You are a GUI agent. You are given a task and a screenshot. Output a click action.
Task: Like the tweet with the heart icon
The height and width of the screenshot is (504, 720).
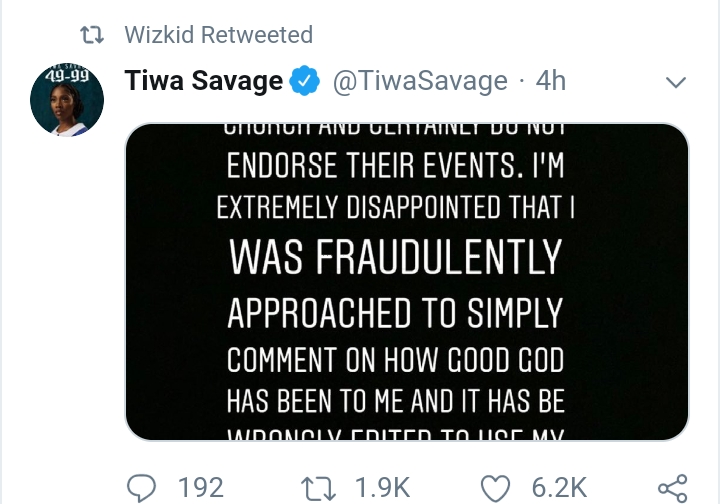click(x=496, y=487)
